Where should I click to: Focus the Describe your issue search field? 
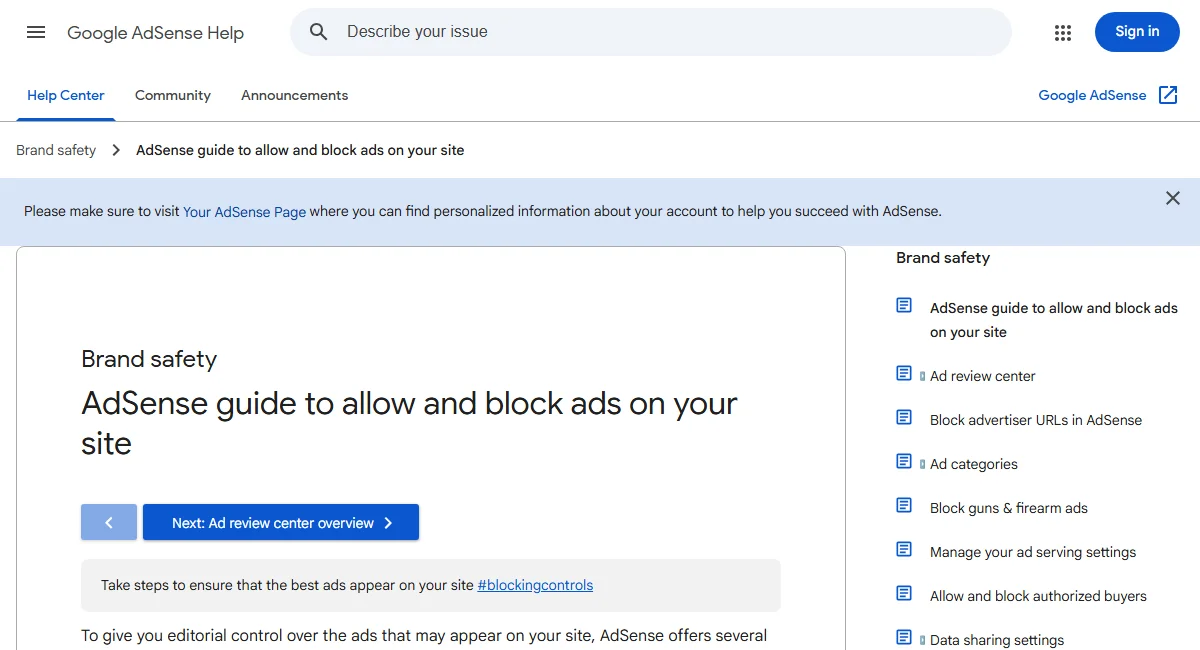(x=650, y=32)
